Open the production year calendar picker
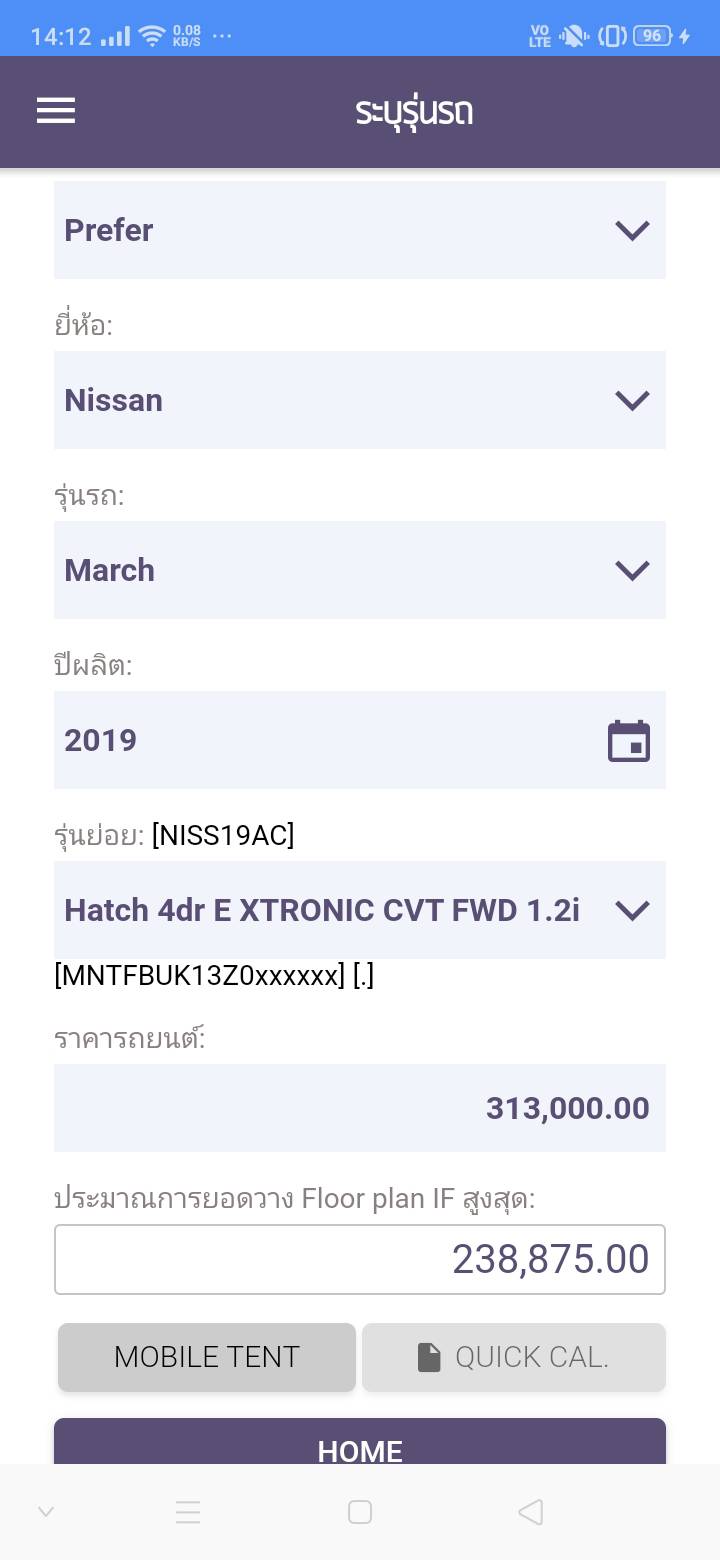 point(629,741)
